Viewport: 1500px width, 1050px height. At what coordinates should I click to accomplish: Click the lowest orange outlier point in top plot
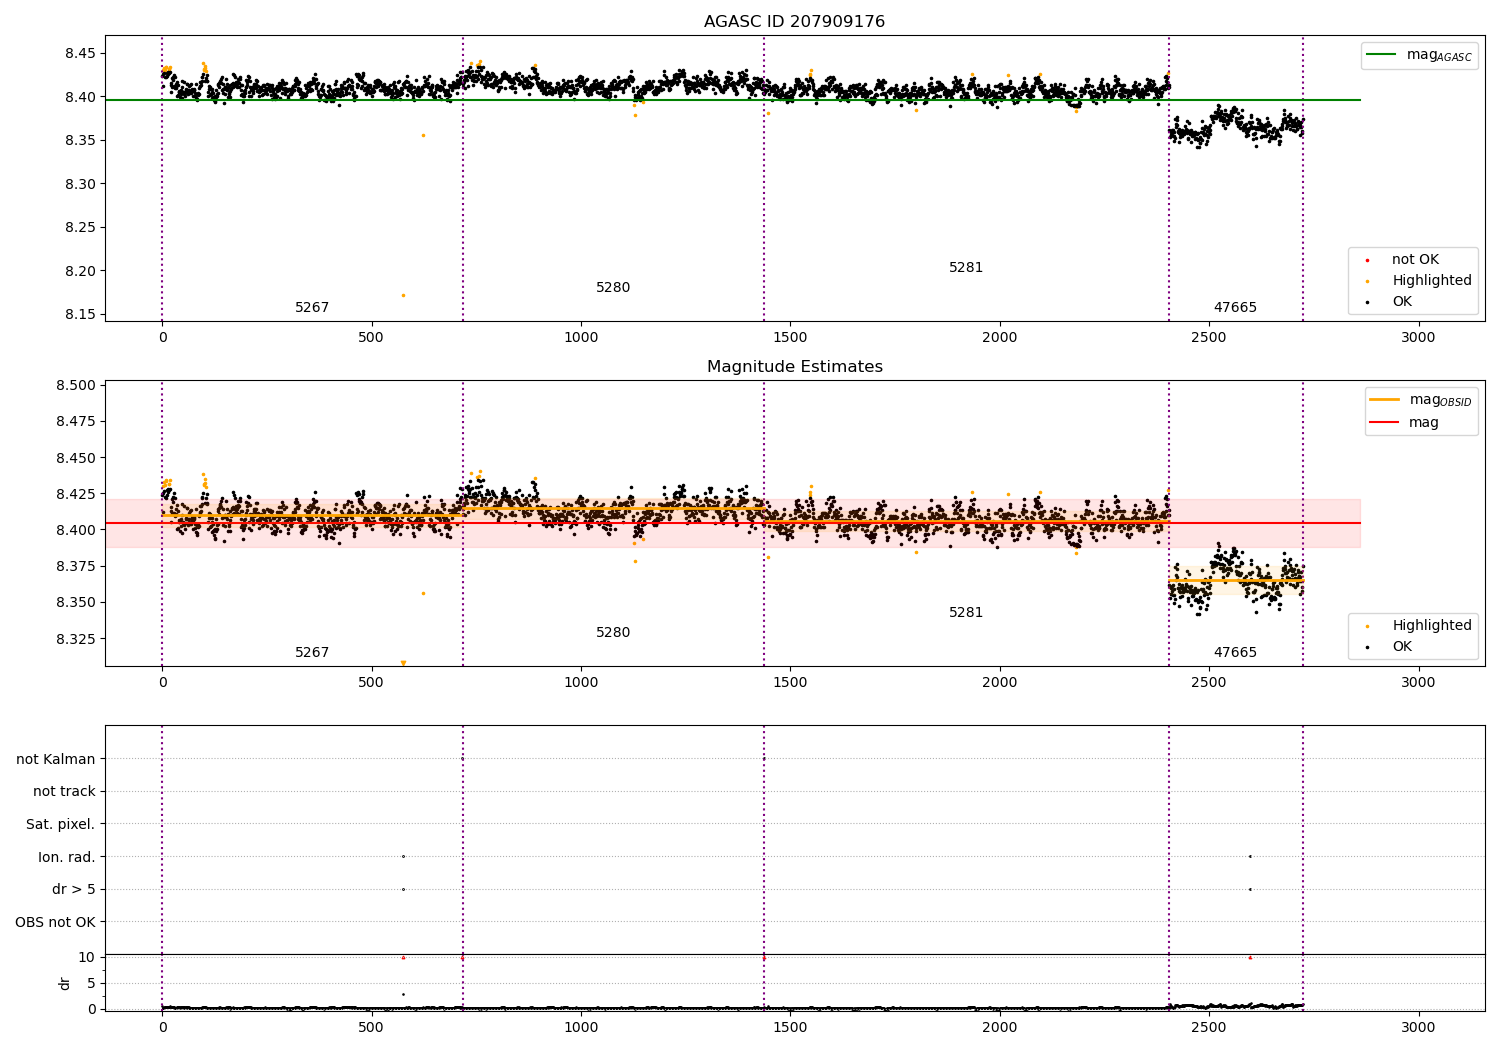(403, 295)
